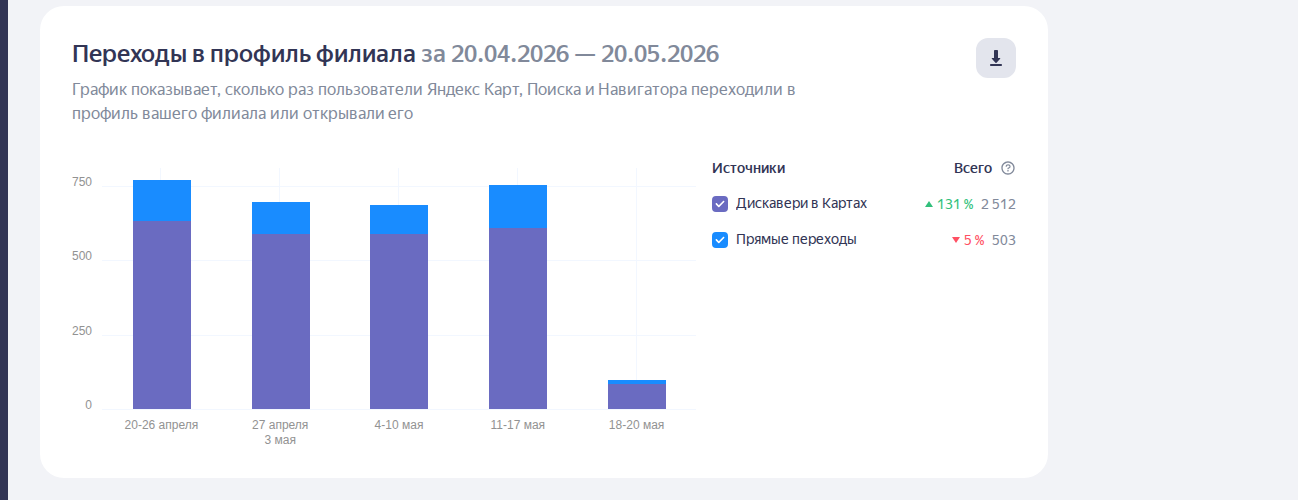Click the date range 20.04.2026 — 20.05.2026
The image size is (1298, 500).
[x=585, y=54]
